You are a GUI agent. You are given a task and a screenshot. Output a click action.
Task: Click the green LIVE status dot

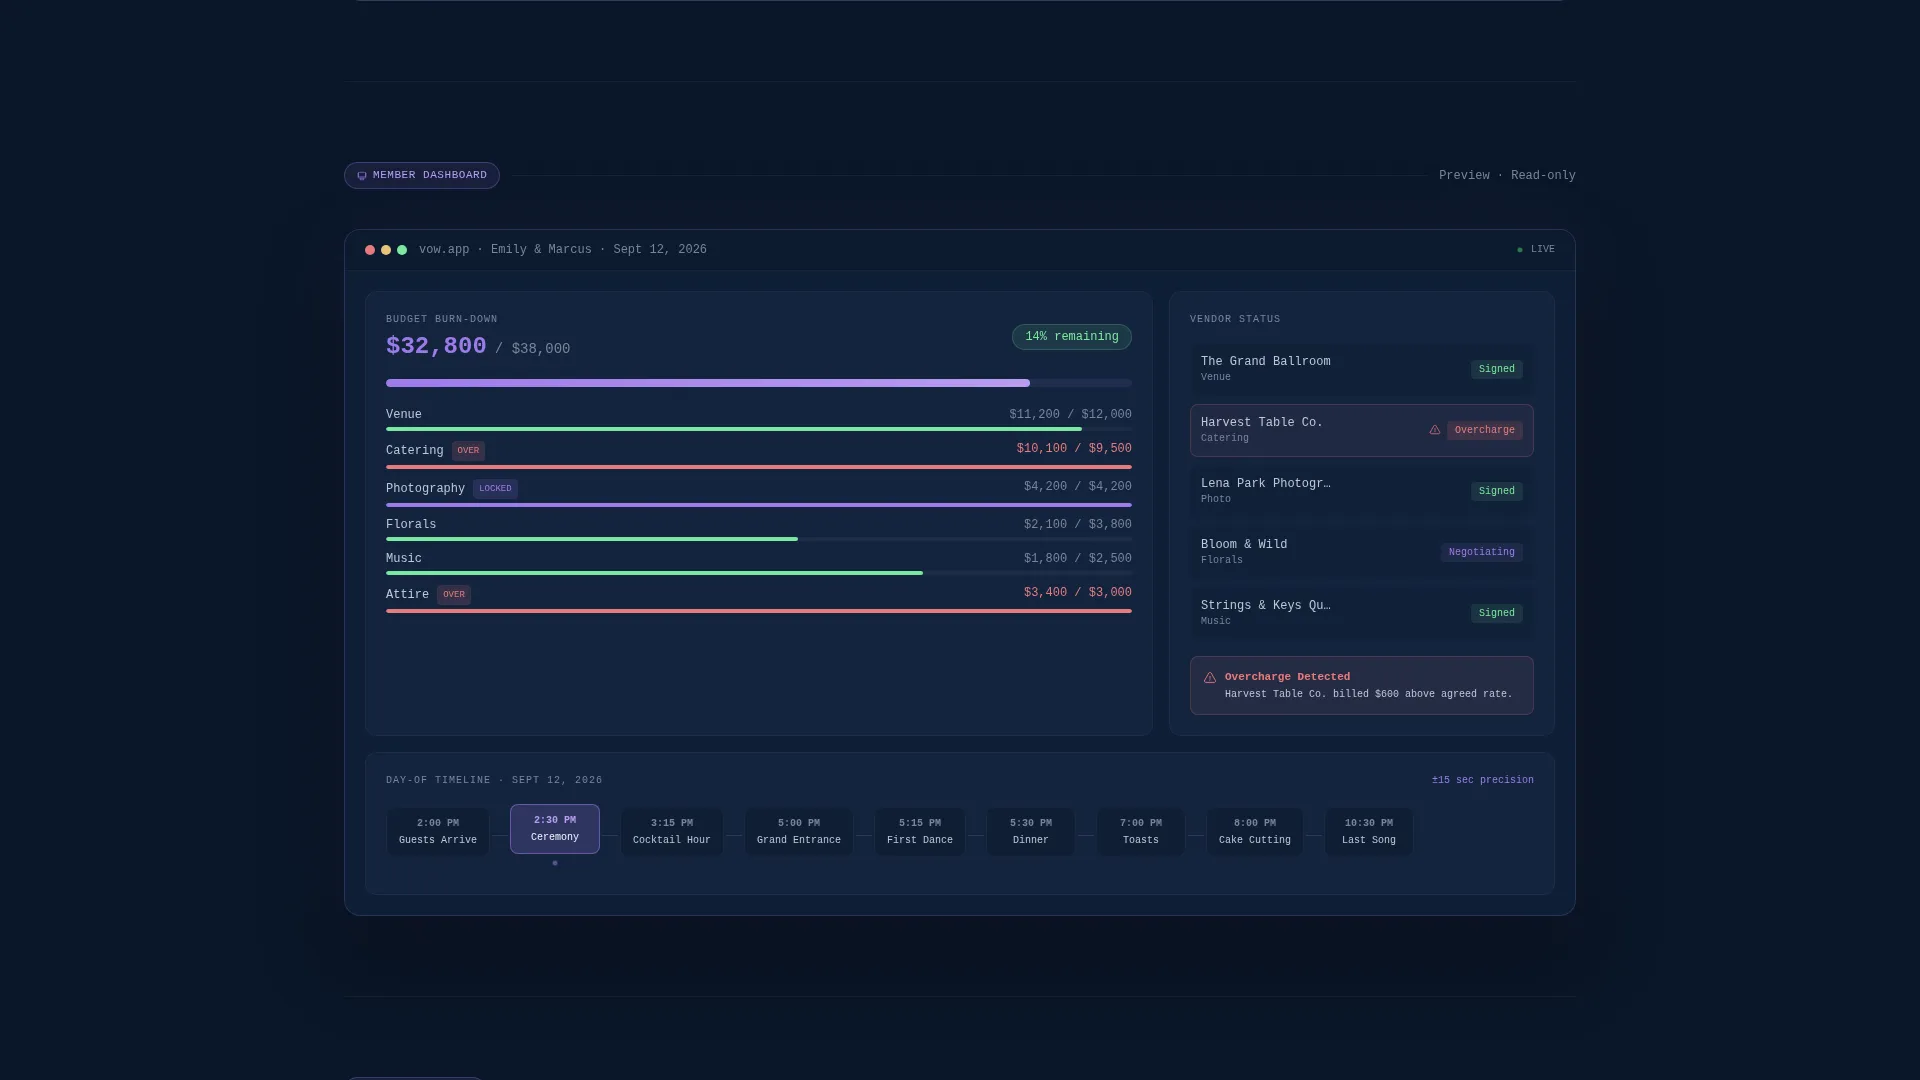(1520, 250)
